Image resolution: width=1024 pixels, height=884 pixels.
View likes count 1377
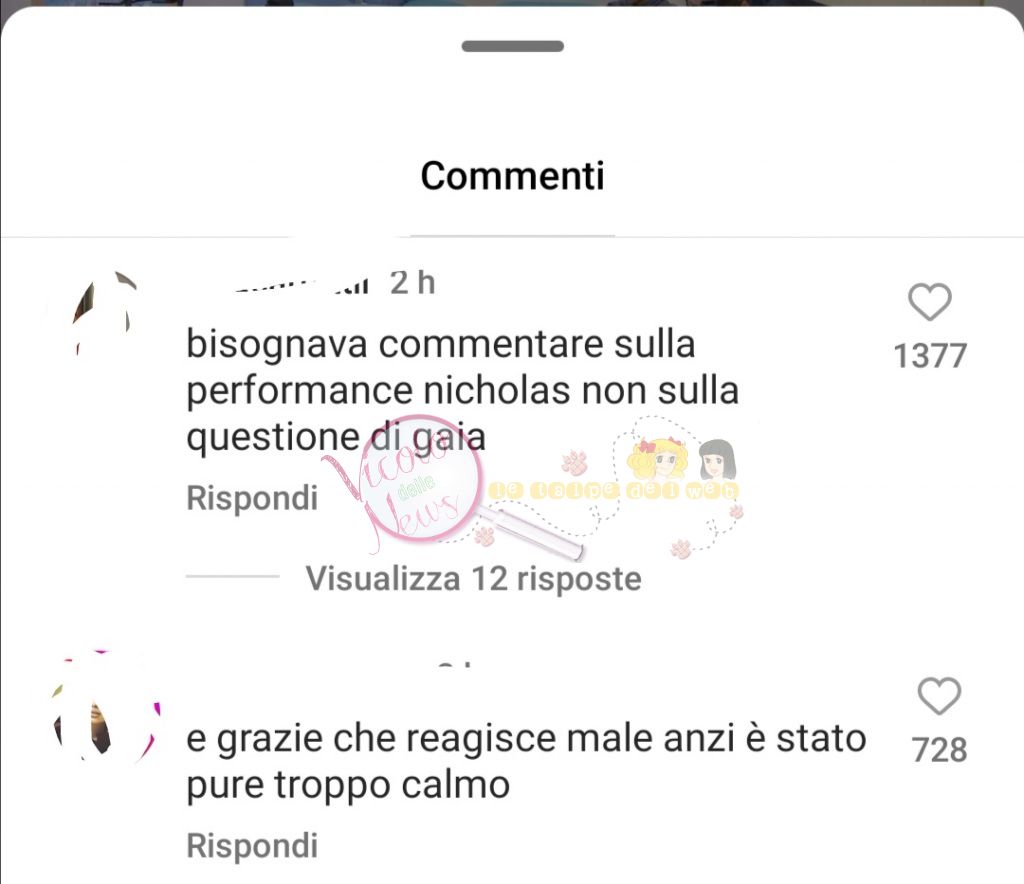[930, 356]
